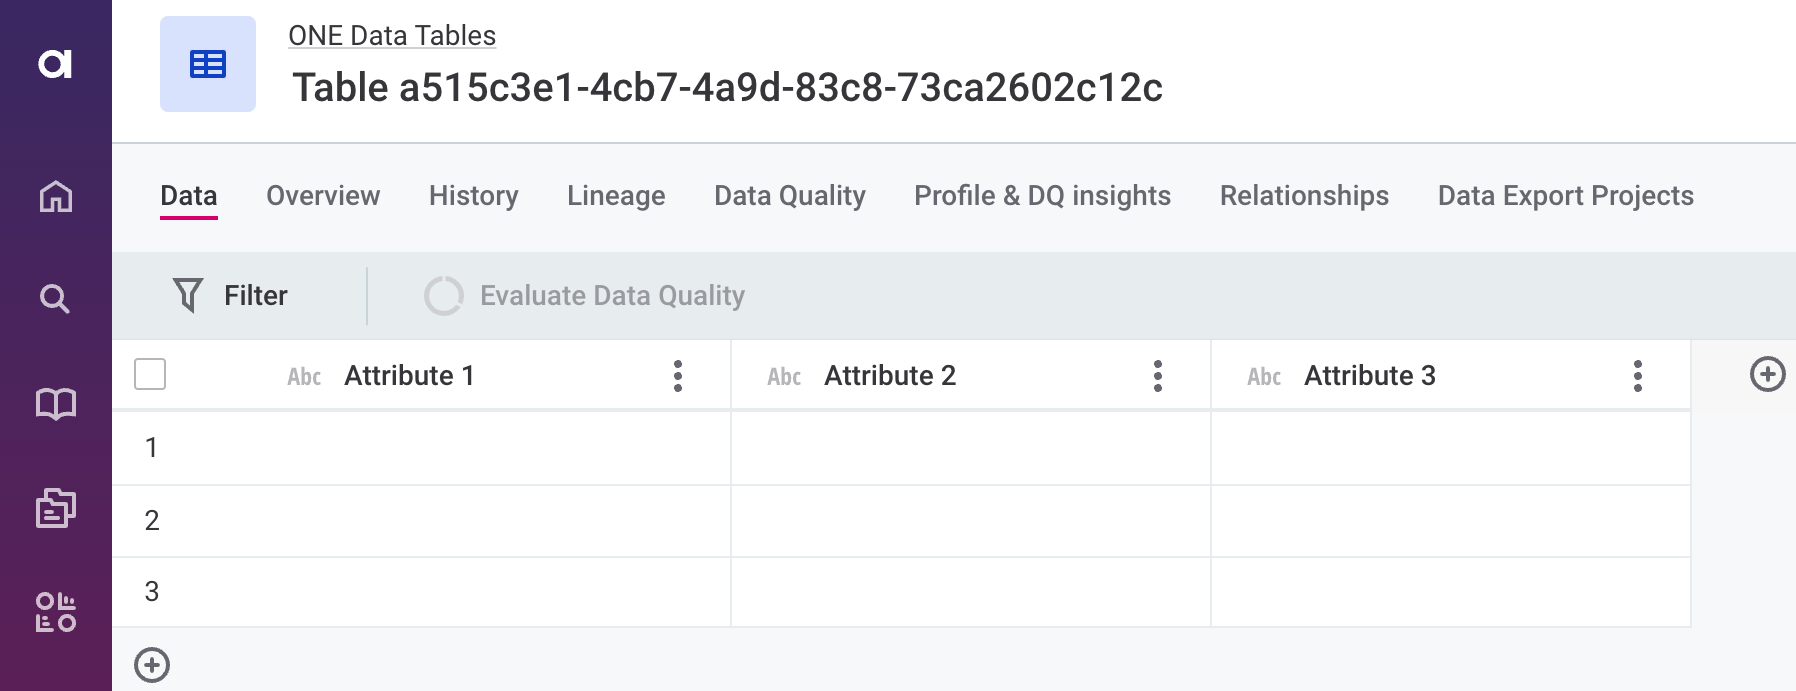This screenshot has height=691, width=1796.
Task: Open the Profile & DQ insights tab
Action: click(1042, 196)
